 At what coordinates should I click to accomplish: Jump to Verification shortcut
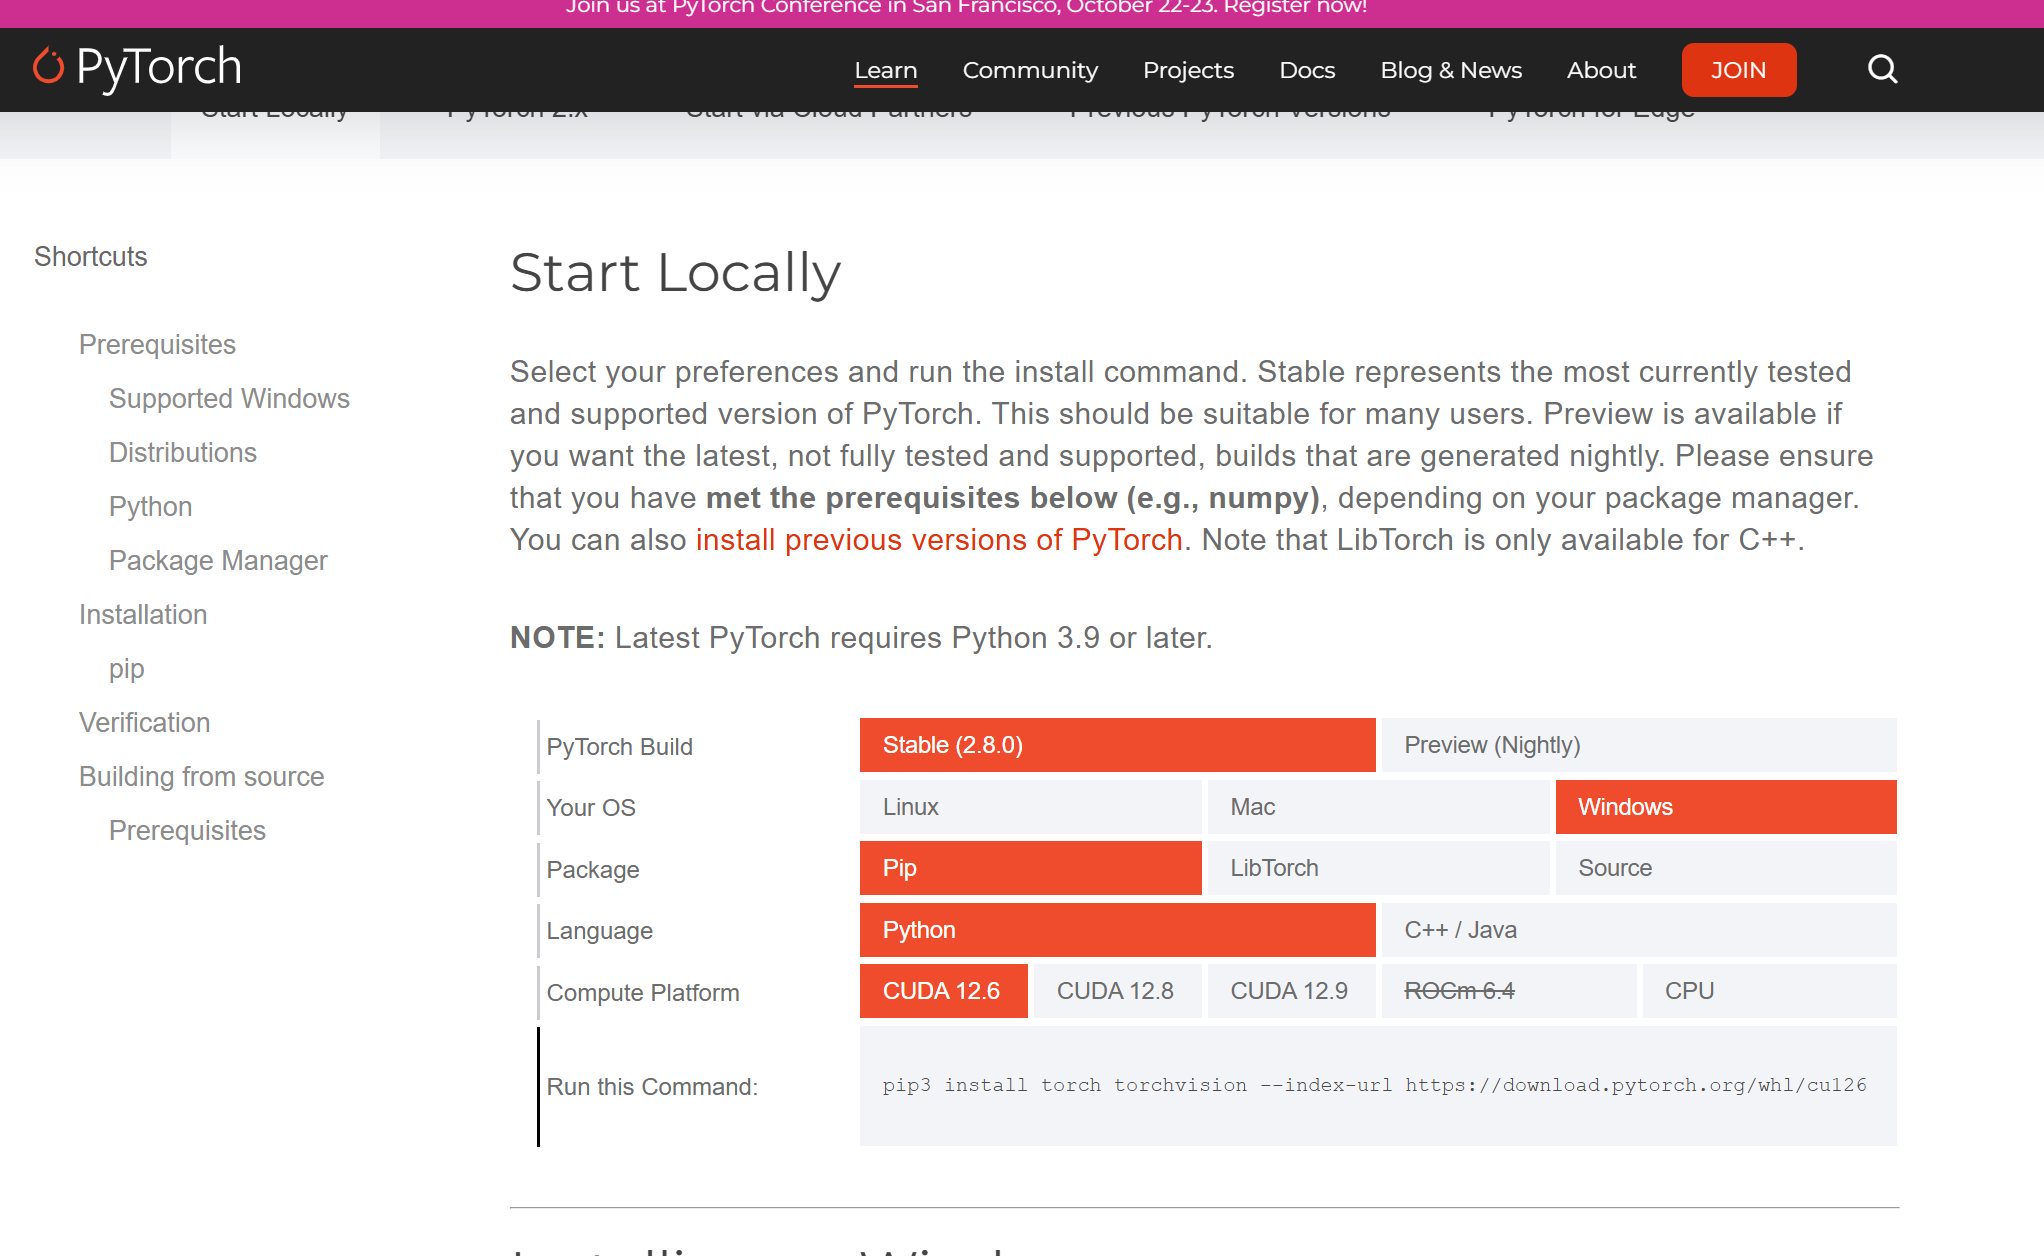pos(144,723)
